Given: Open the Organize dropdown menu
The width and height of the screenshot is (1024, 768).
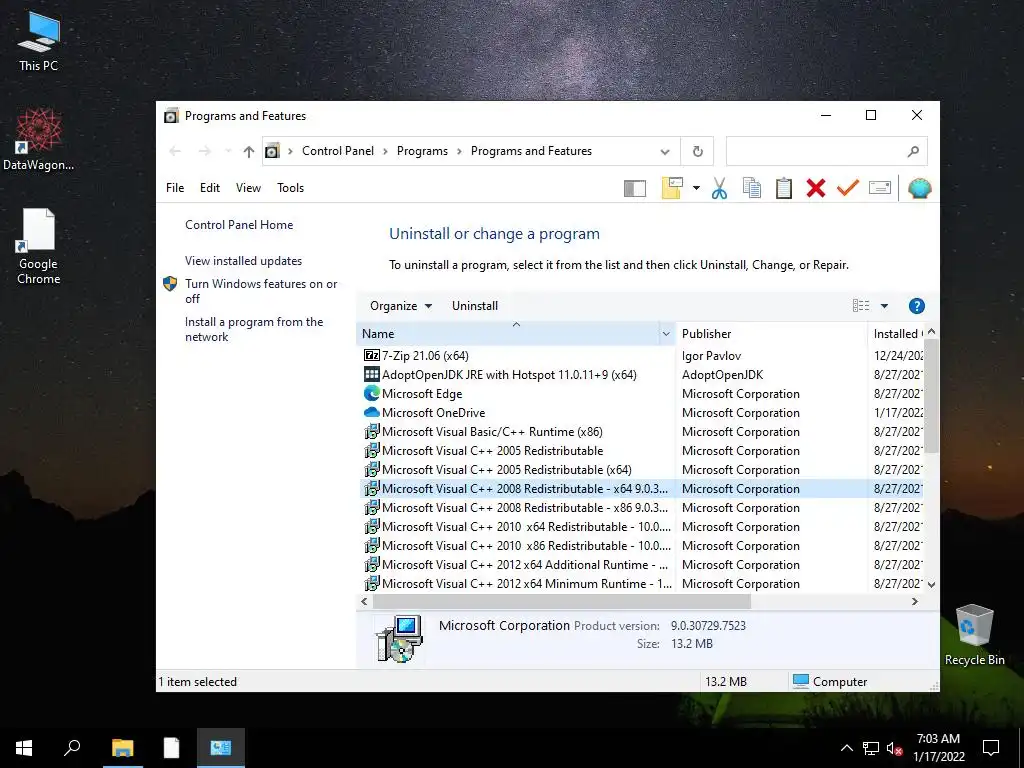Looking at the screenshot, I should click(401, 306).
